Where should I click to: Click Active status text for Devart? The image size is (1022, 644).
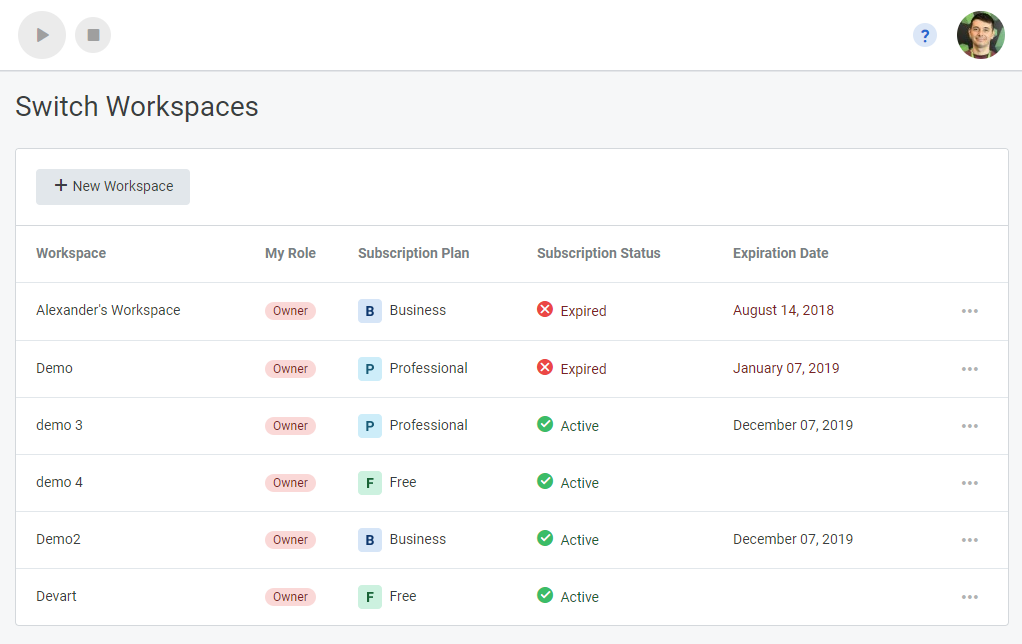[579, 597]
